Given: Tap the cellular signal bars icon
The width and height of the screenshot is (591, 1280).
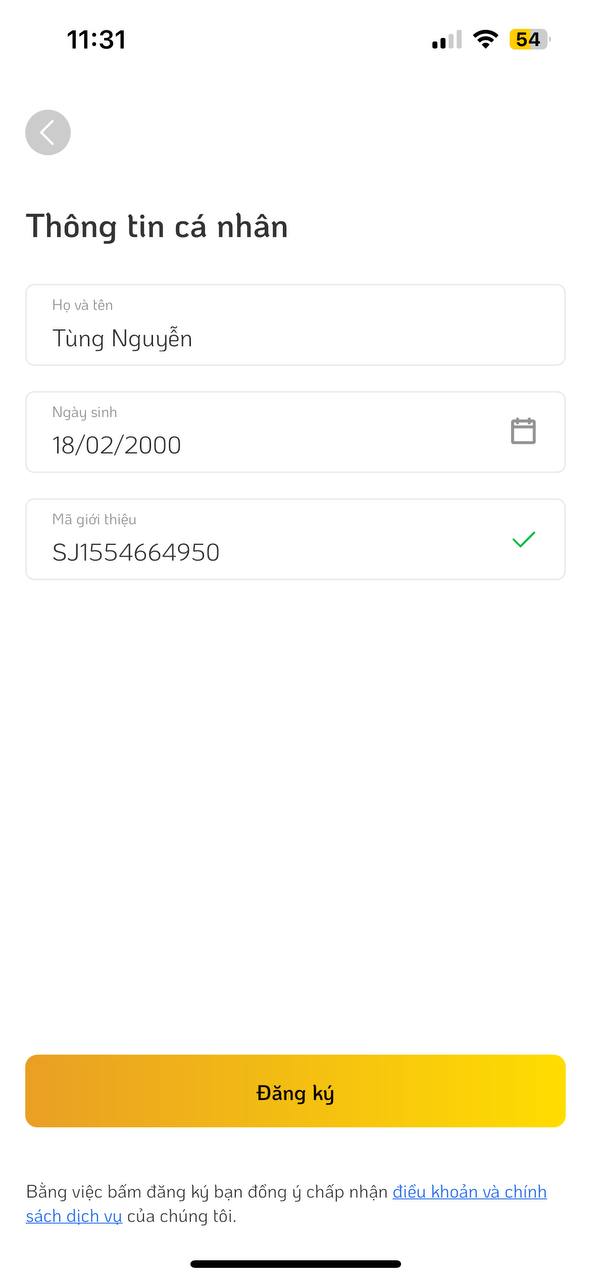Looking at the screenshot, I should point(447,40).
